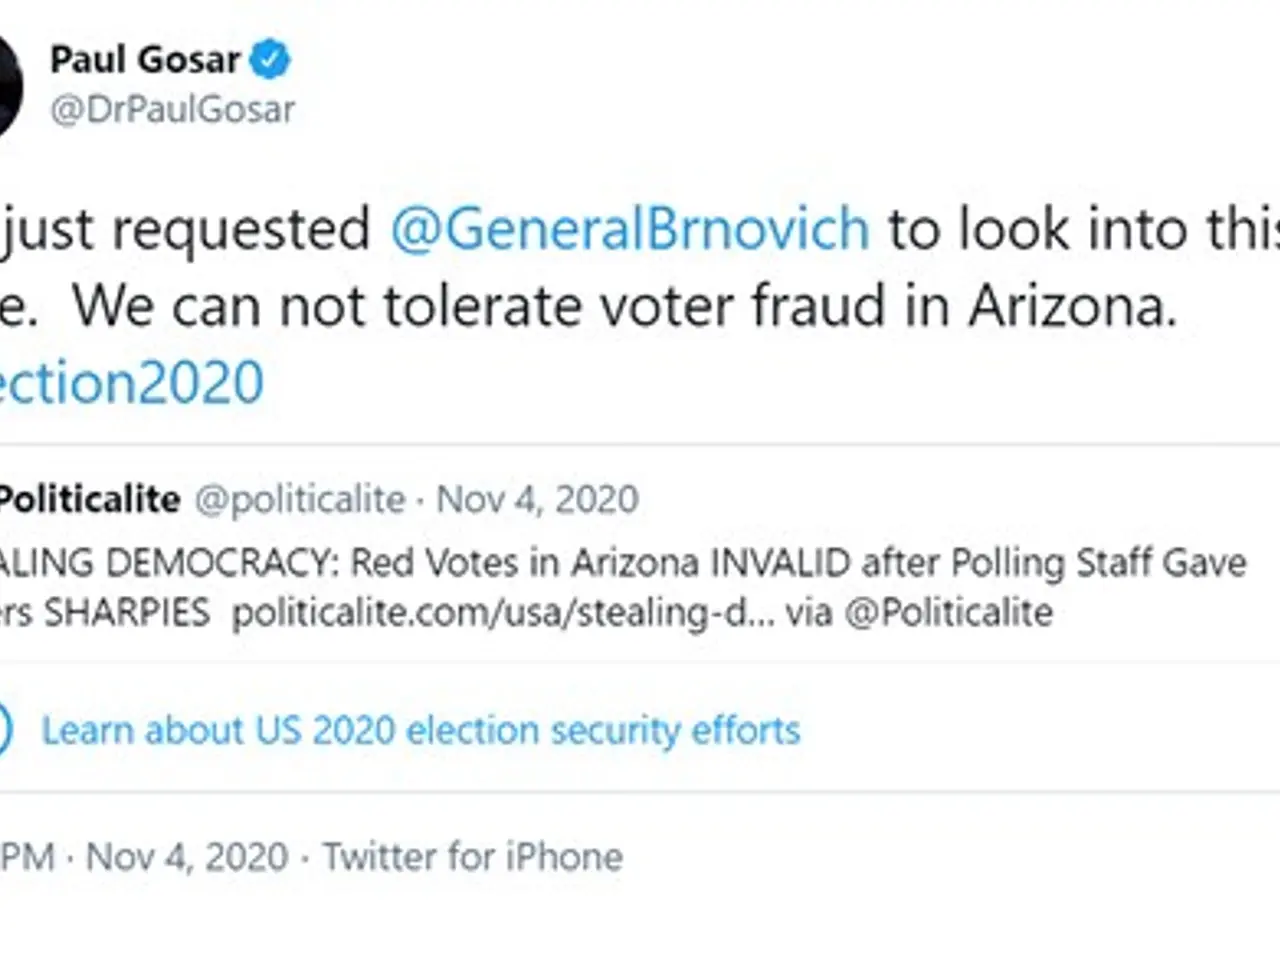Open 'Learn about US 2020 election security efforts'

coord(420,729)
